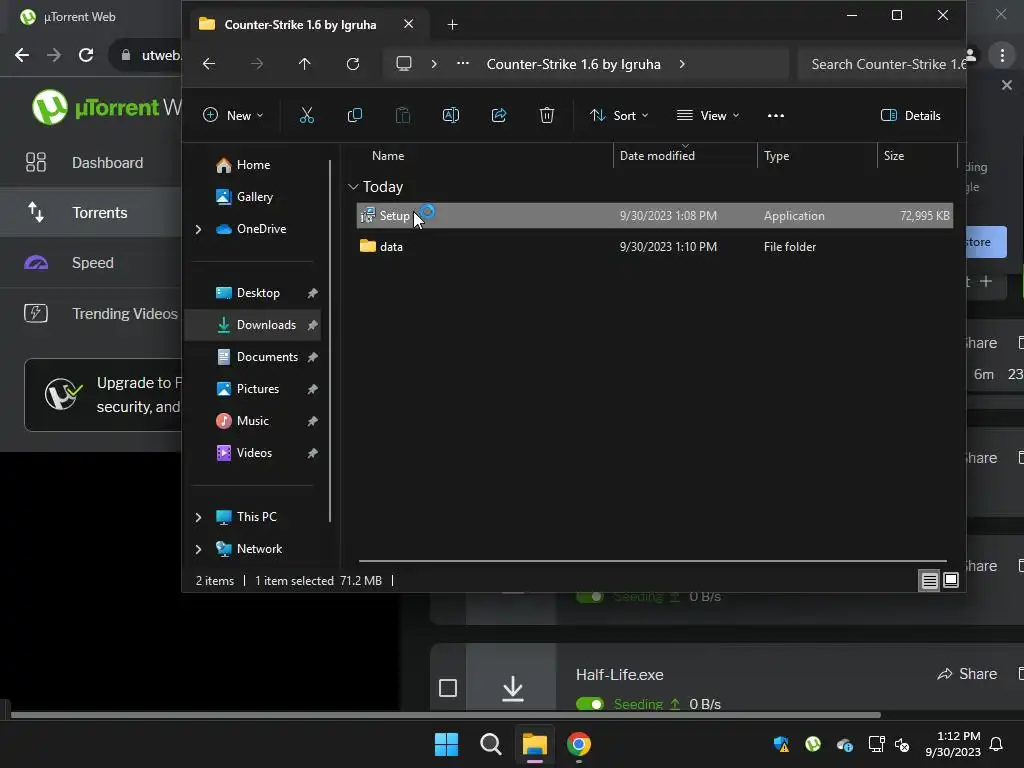
Task: Open Chrome's three-dot menu
Action: pyautogui.click(x=1002, y=56)
